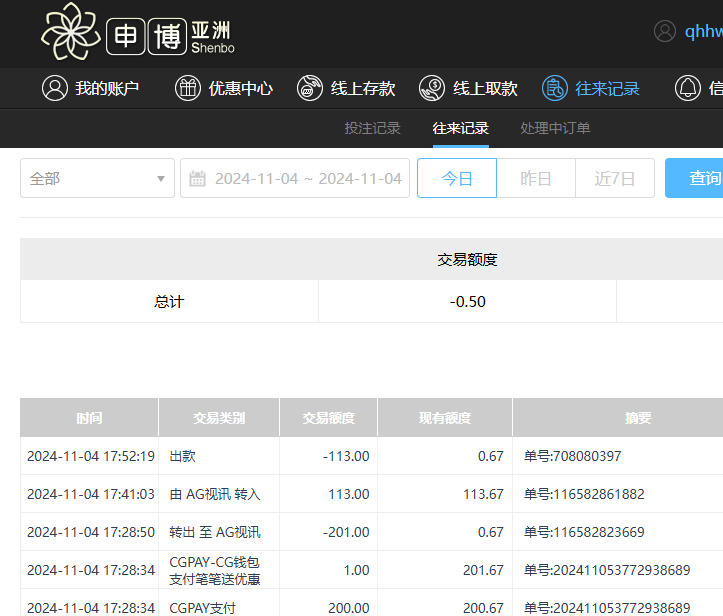Screen dimensions: 723x616
Task: Click the online withdrawal icon
Action: pos(432,88)
